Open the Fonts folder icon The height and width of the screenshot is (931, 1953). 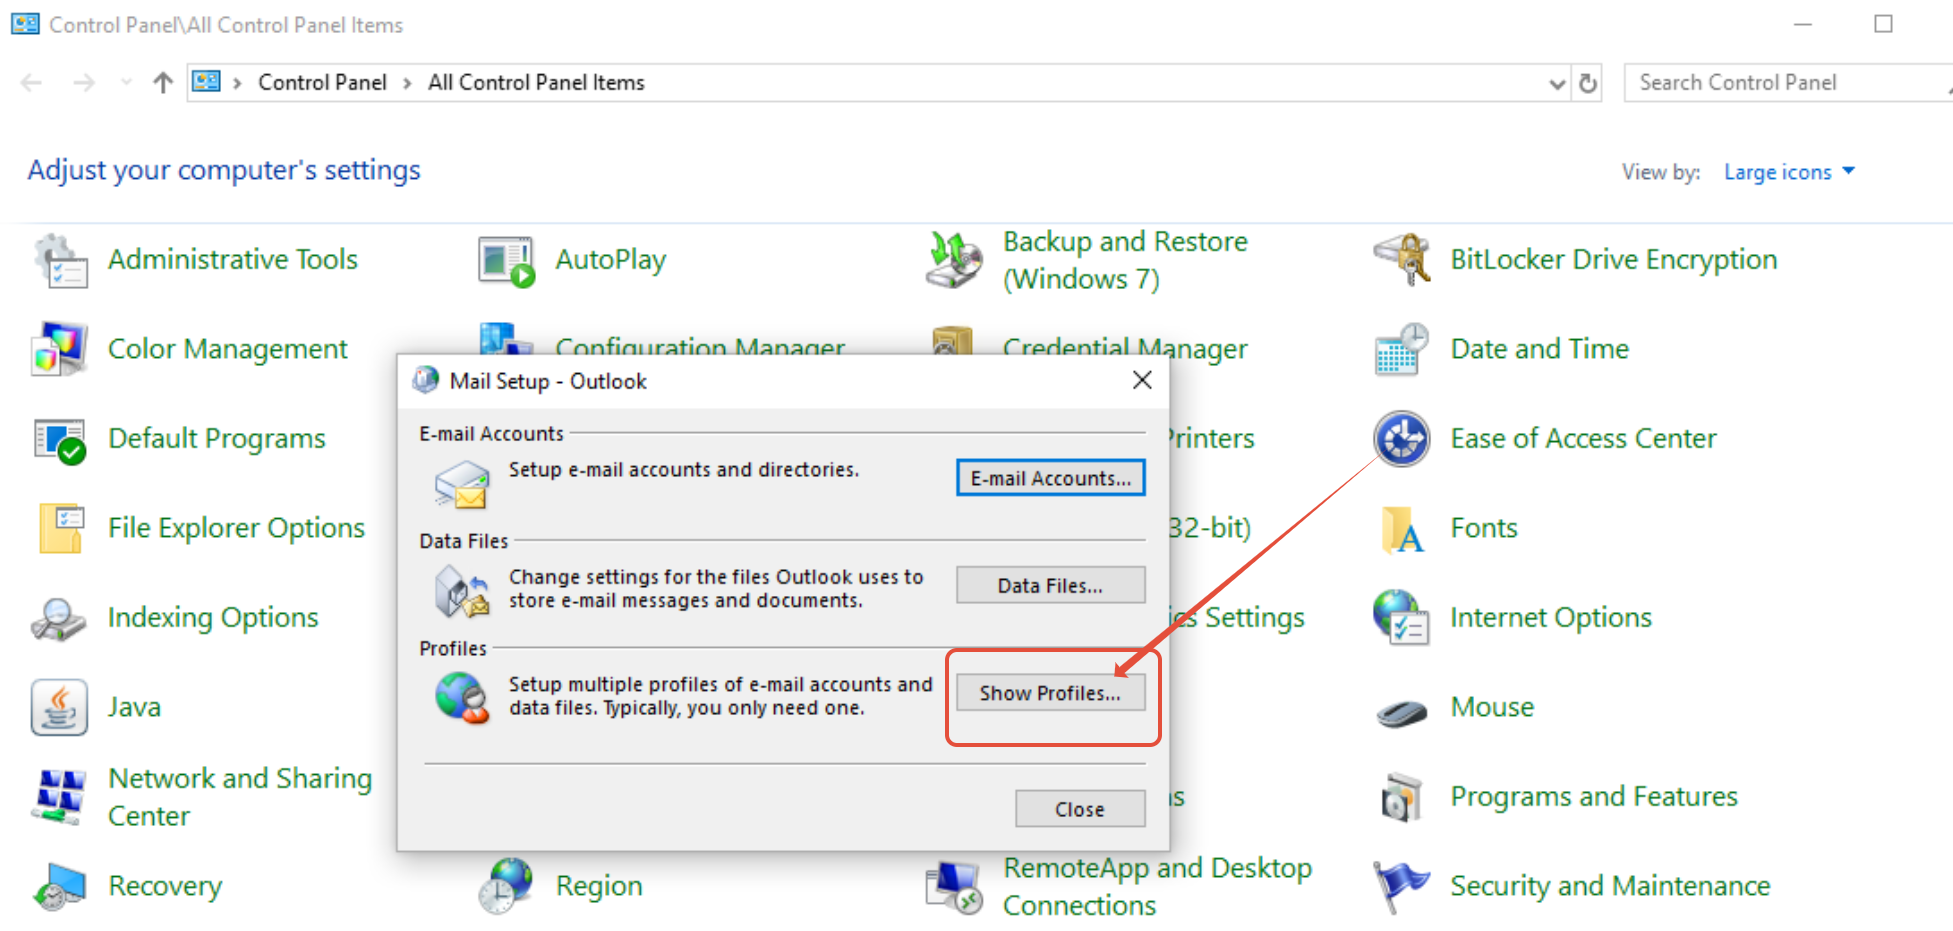click(x=1401, y=529)
